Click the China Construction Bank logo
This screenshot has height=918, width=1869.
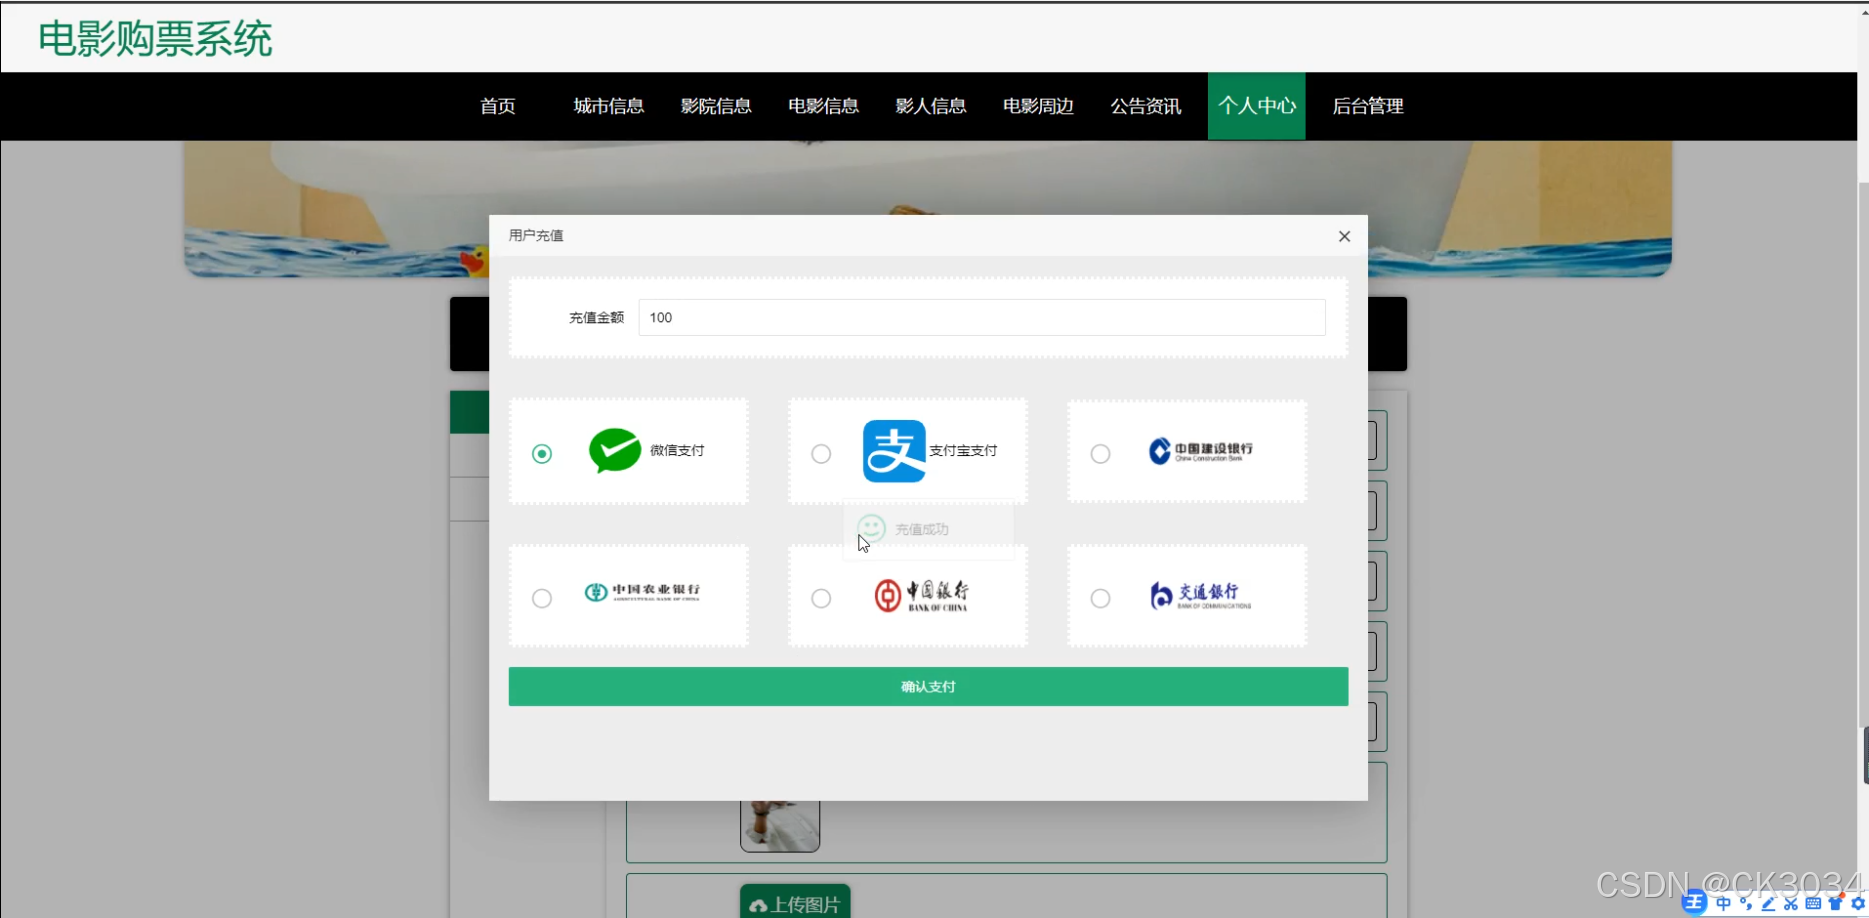(x=1200, y=451)
